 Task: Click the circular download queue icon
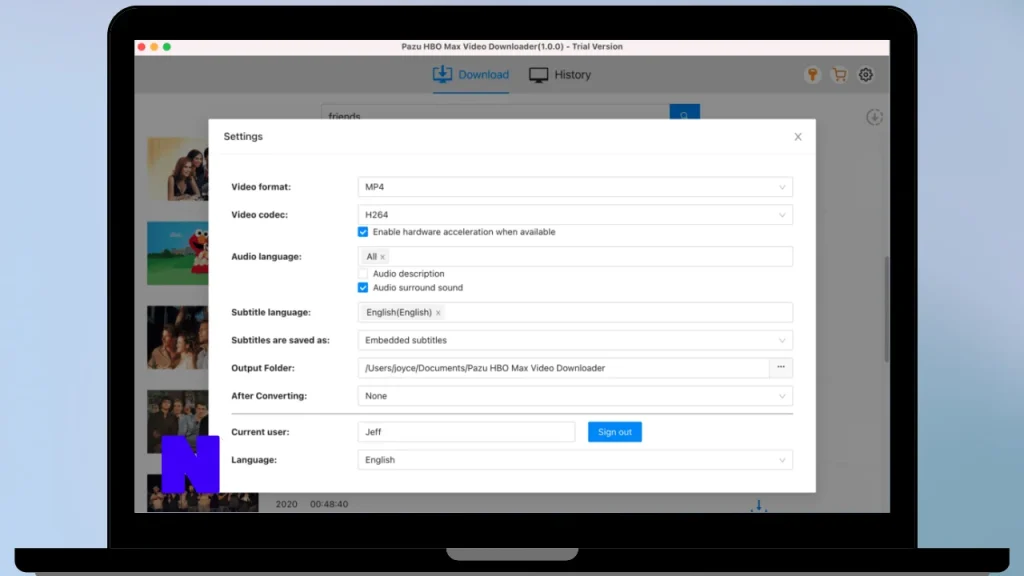[x=874, y=117]
